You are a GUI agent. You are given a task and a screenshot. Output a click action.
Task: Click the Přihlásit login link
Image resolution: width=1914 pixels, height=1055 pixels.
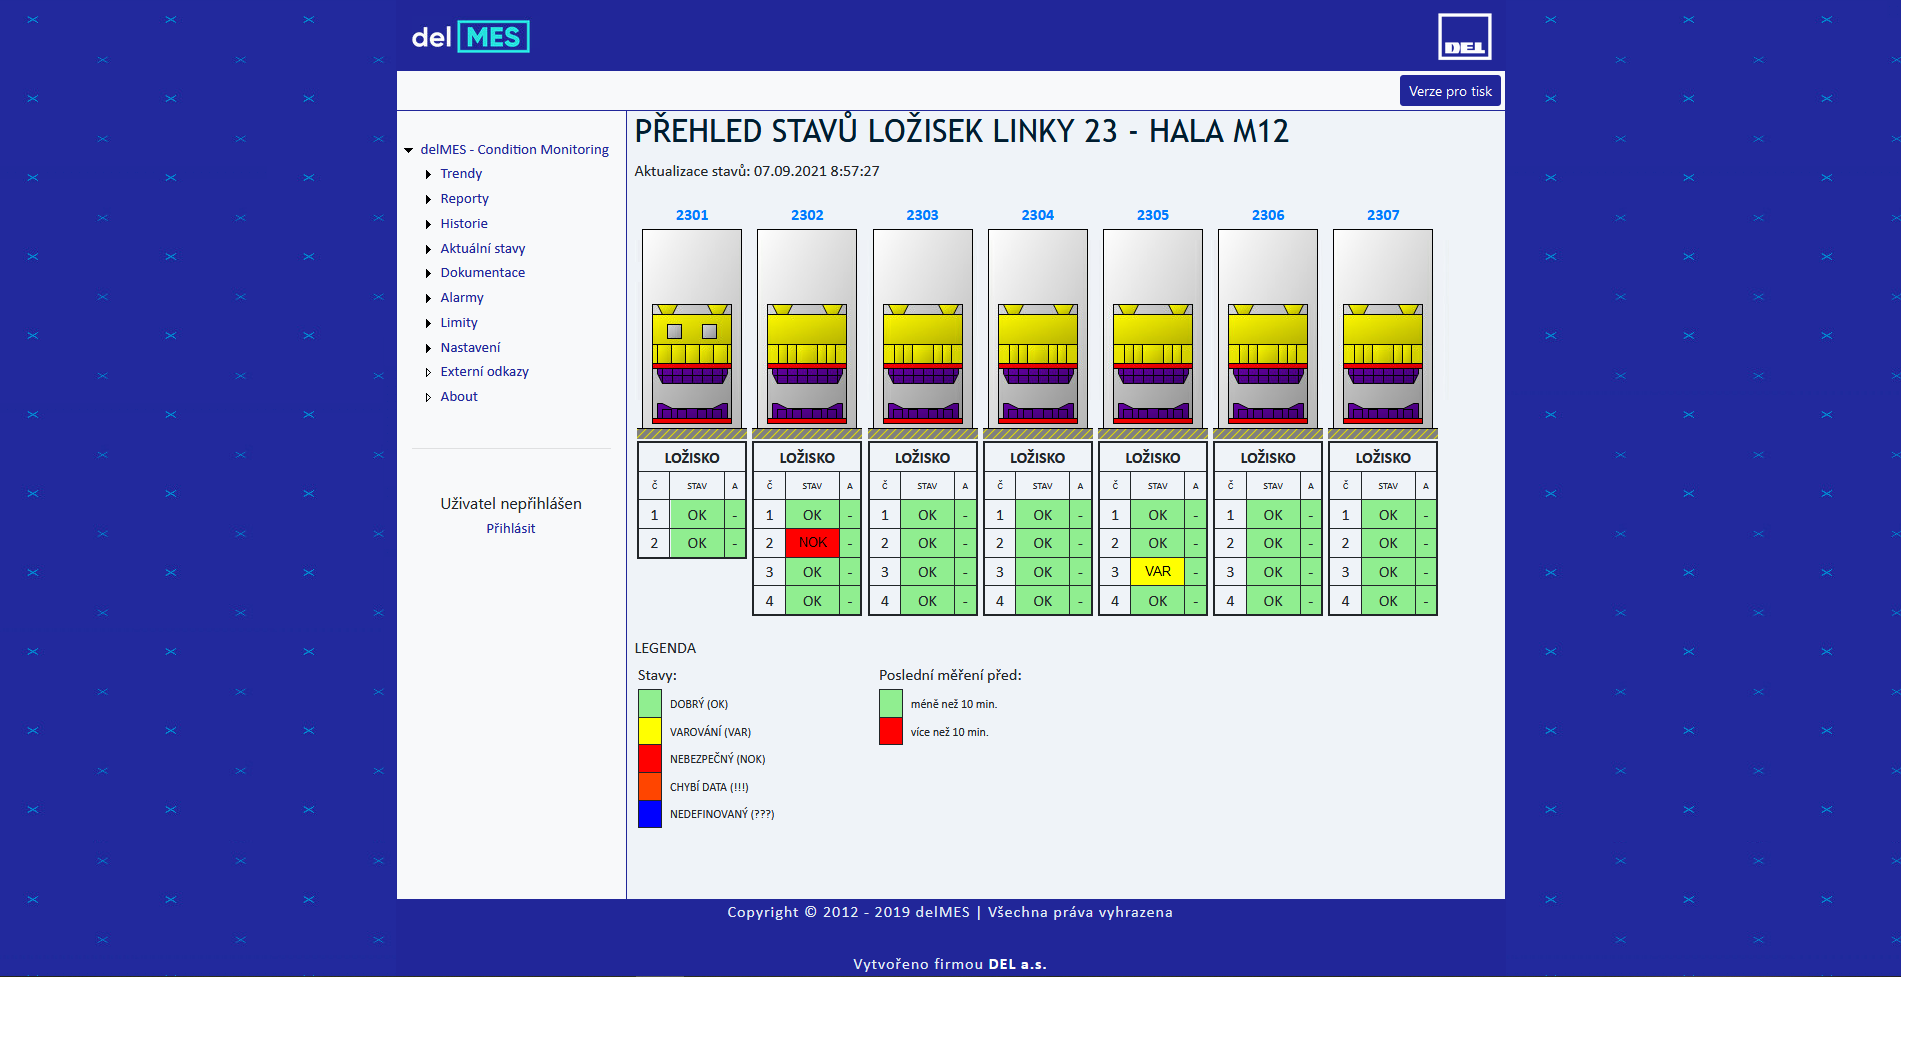click(510, 529)
